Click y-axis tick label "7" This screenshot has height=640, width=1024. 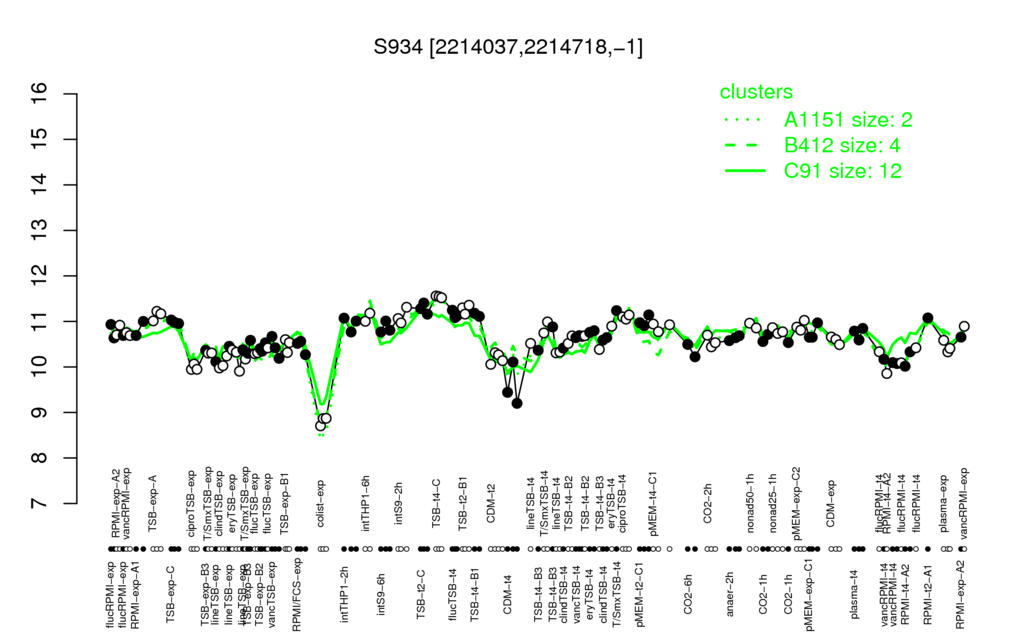point(40,504)
